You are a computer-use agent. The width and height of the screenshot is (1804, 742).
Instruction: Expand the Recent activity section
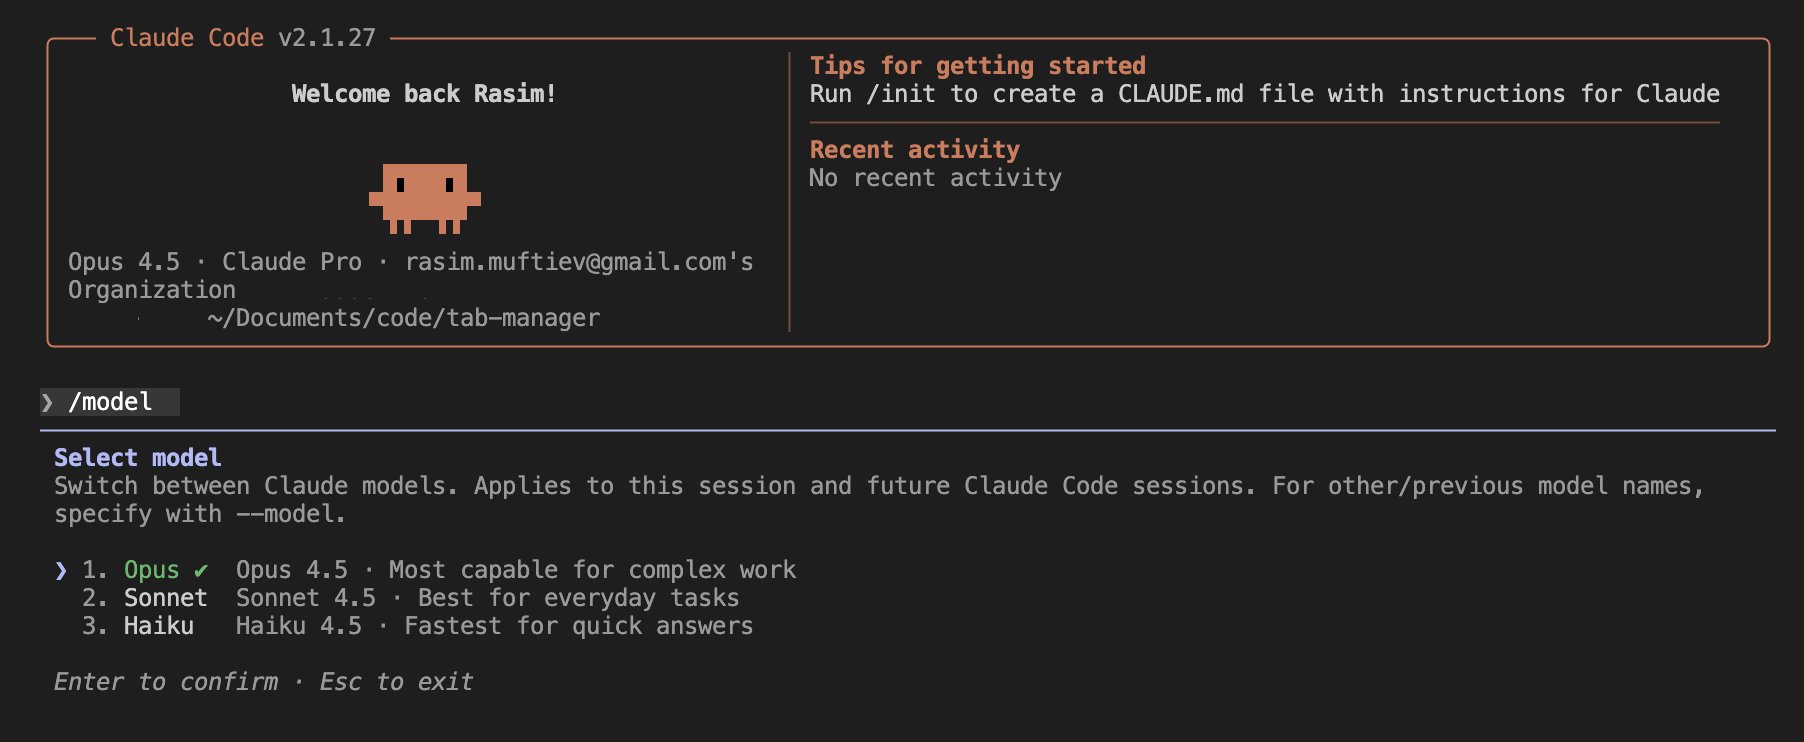914,149
